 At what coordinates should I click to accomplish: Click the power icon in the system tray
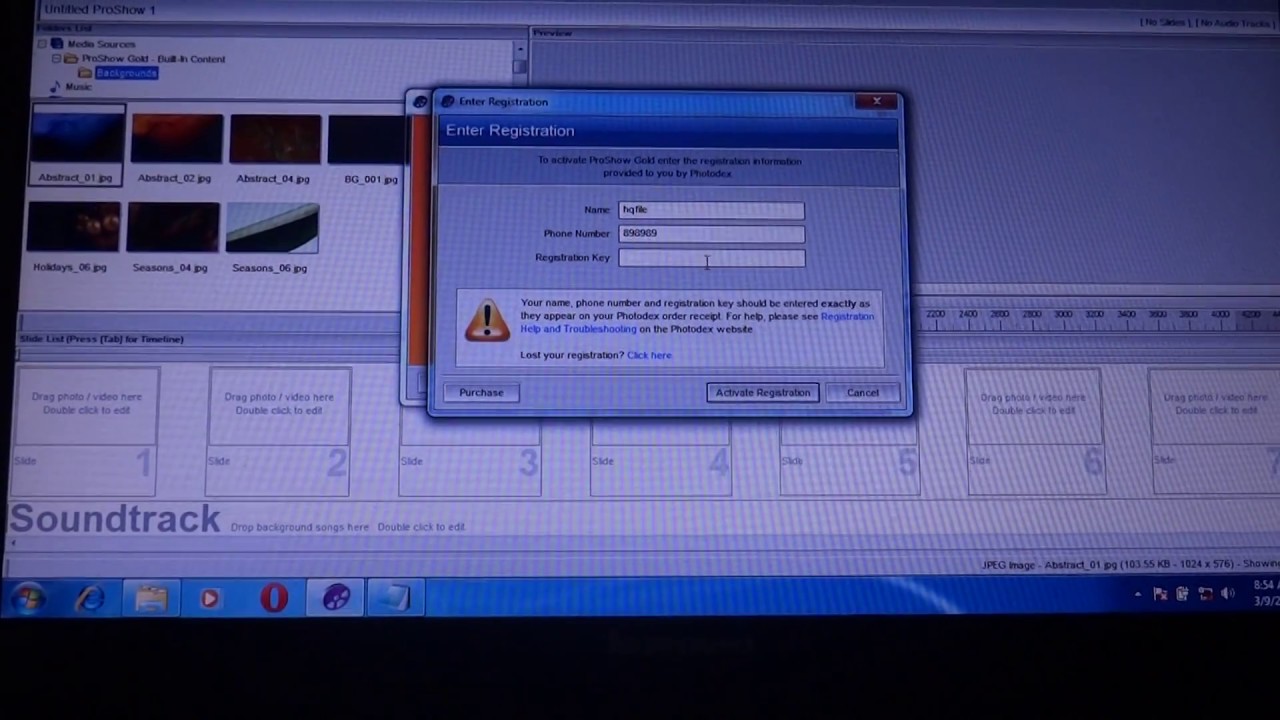[1183, 594]
